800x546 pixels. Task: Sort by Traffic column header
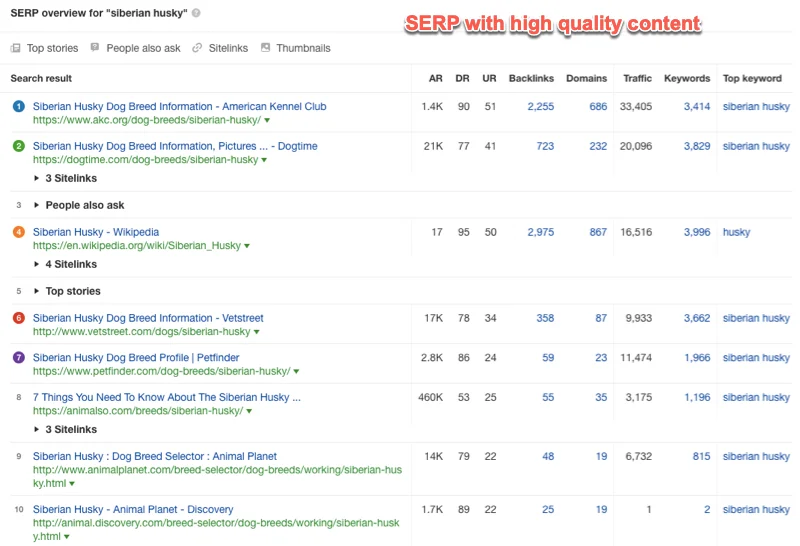coord(637,78)
